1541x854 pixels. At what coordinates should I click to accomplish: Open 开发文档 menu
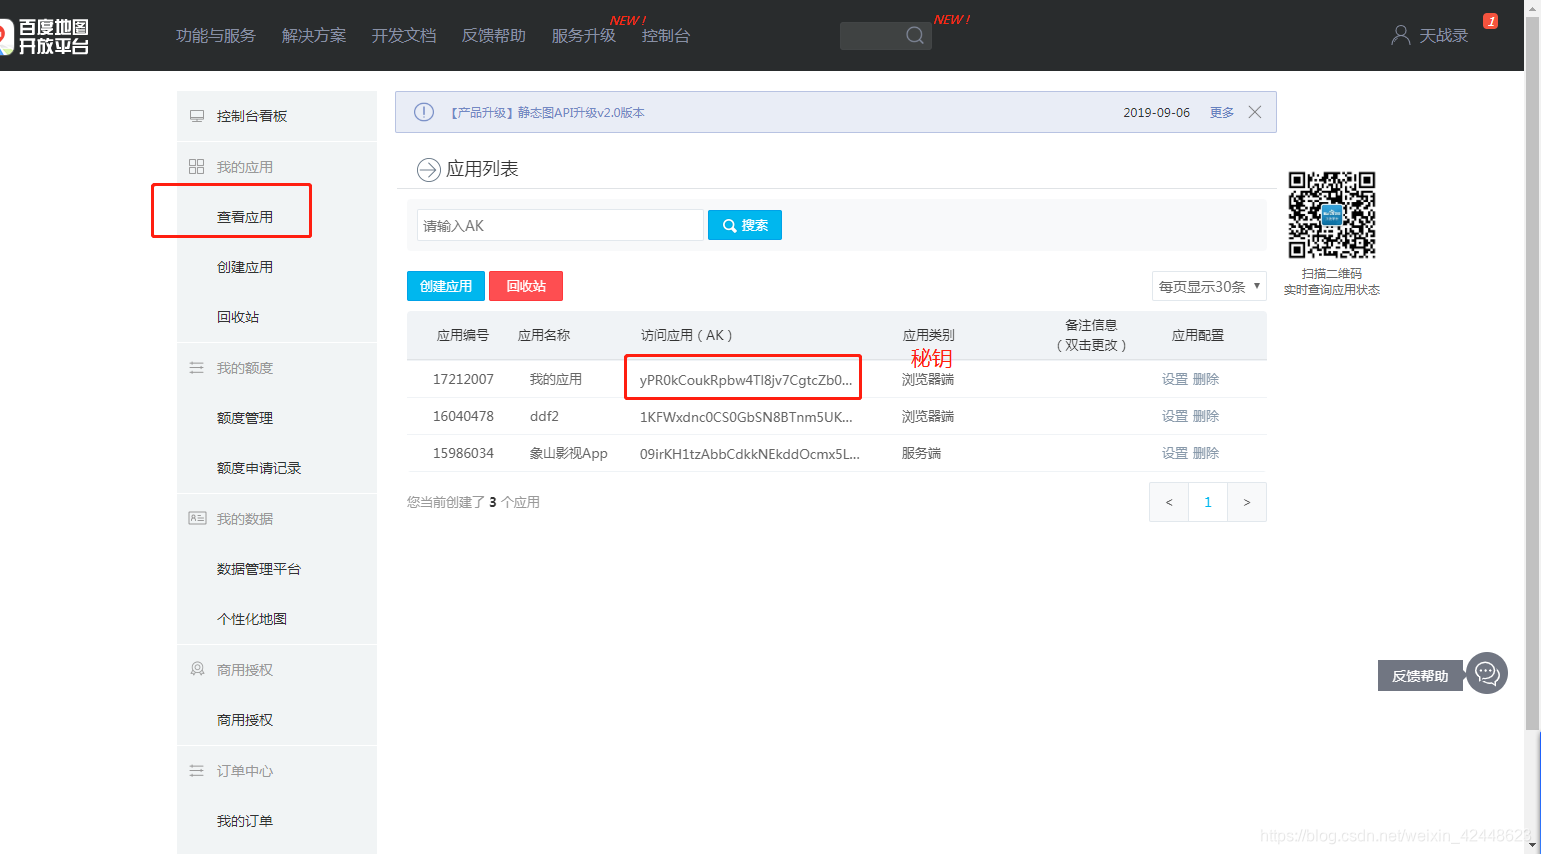[404, 36]
